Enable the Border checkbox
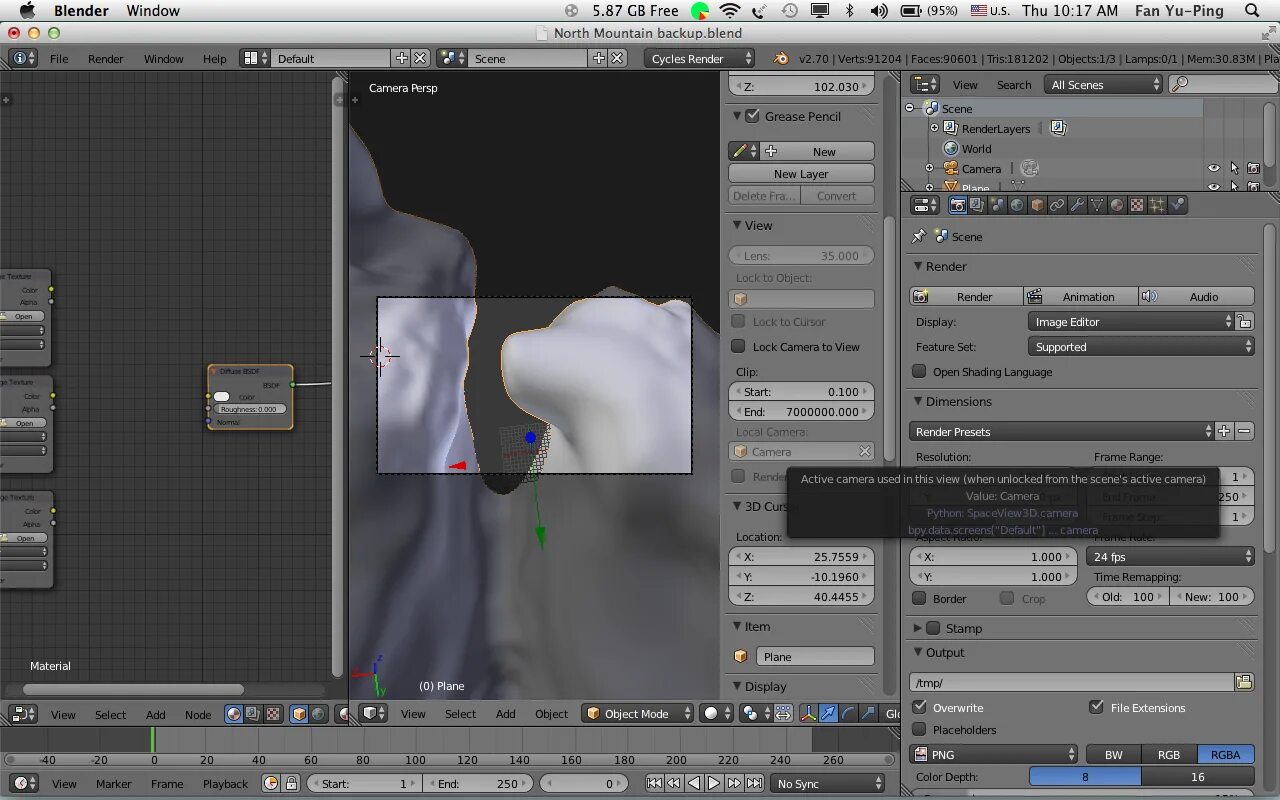The width and height of the screenshot is (1280, 800). coord(919,599)
